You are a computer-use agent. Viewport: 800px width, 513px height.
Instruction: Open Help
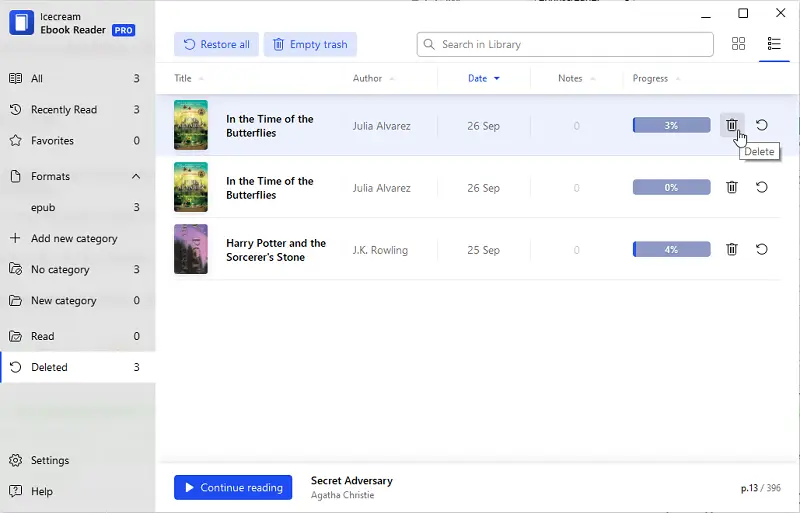78,492
